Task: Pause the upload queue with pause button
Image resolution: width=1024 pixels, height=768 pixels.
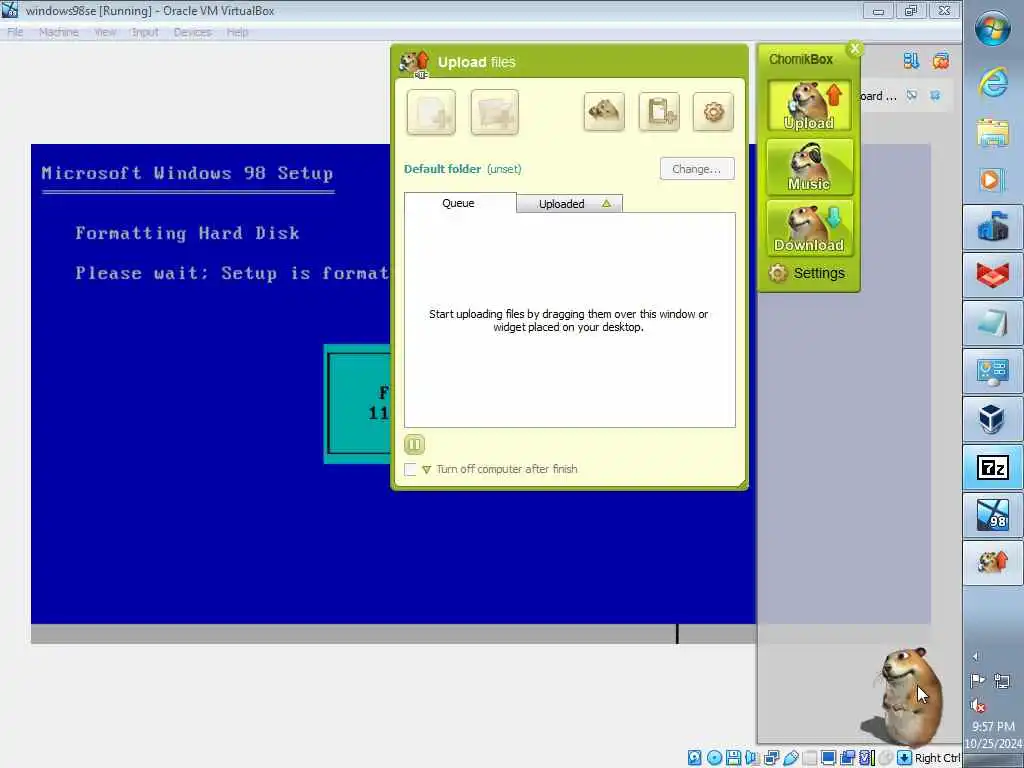Action: pyautogui.click(x=414, y=445)
